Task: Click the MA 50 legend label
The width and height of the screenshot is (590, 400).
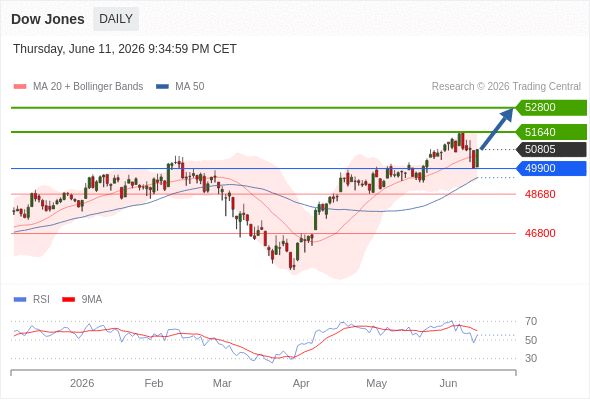Action: [x=190, y=87]
